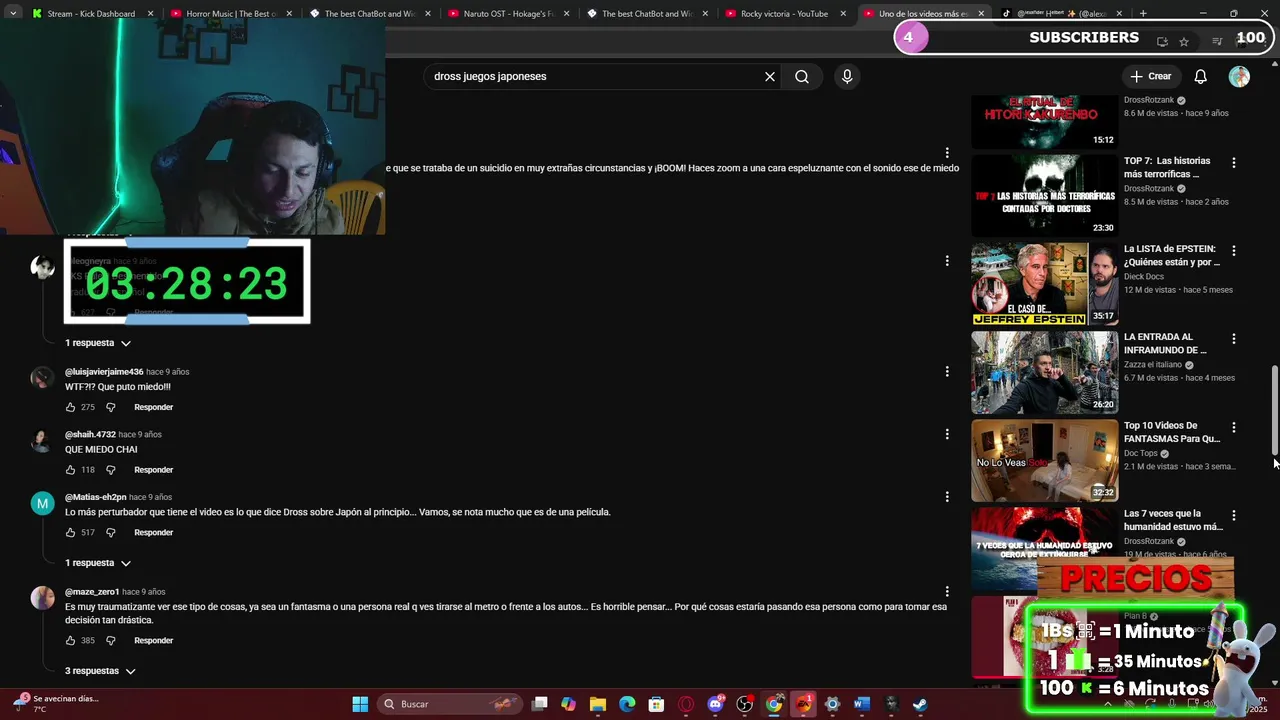
Task: Open the account avatar menu
Action: [x=1239, y=76]
